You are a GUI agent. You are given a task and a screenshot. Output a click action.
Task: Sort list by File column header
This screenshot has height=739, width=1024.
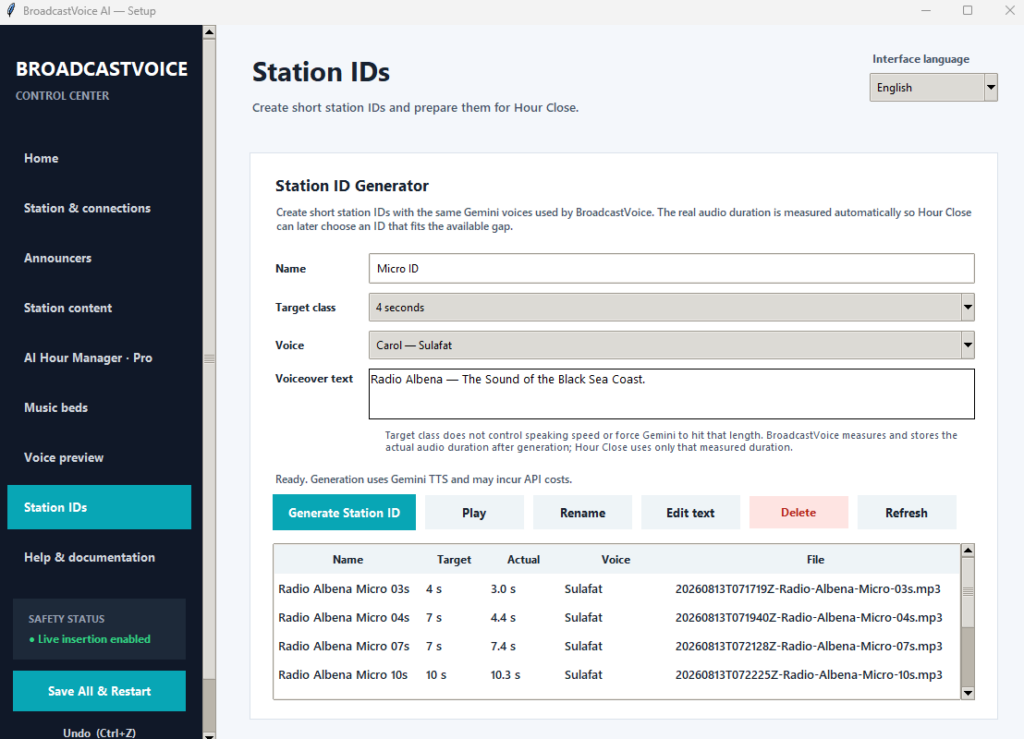point(815,559)
